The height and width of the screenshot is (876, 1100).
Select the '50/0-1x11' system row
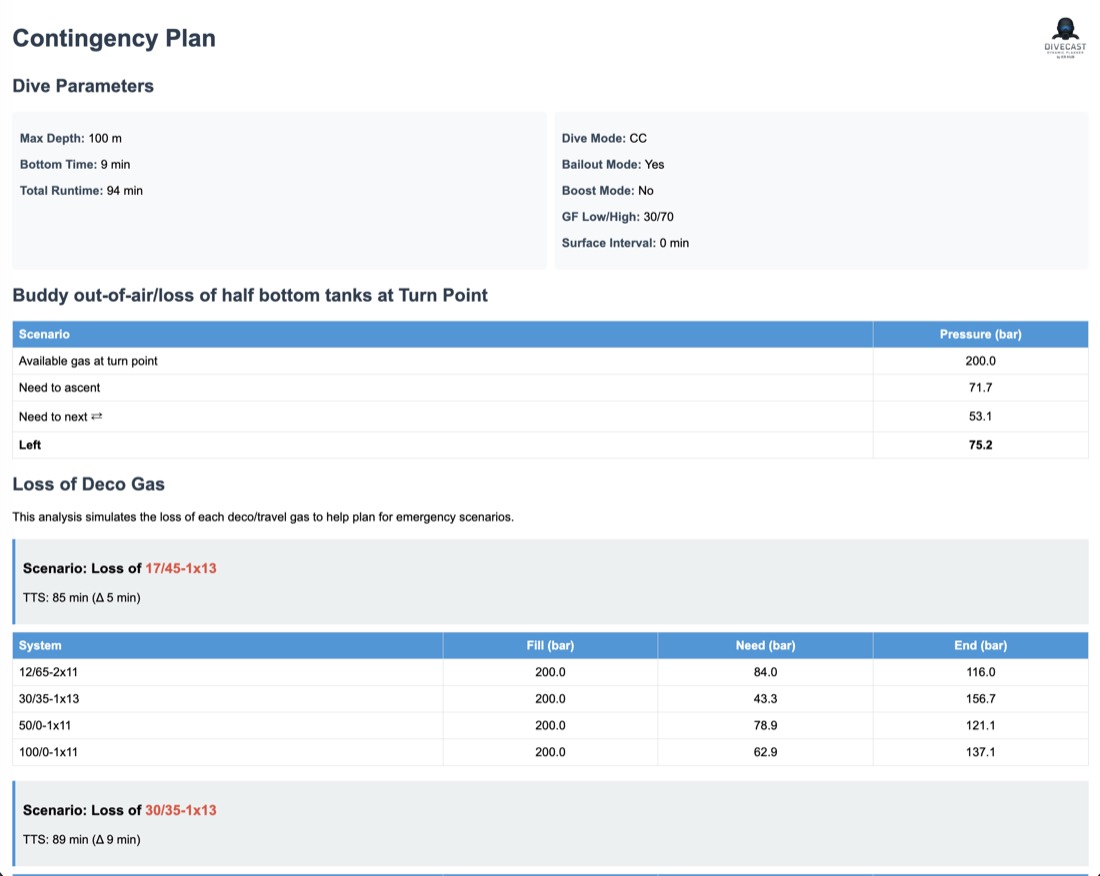pyautogui.click(x=550, y=726)
